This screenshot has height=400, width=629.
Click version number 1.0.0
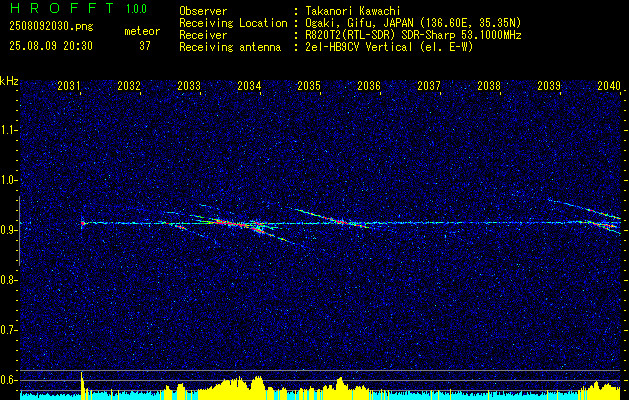(136, 9)
